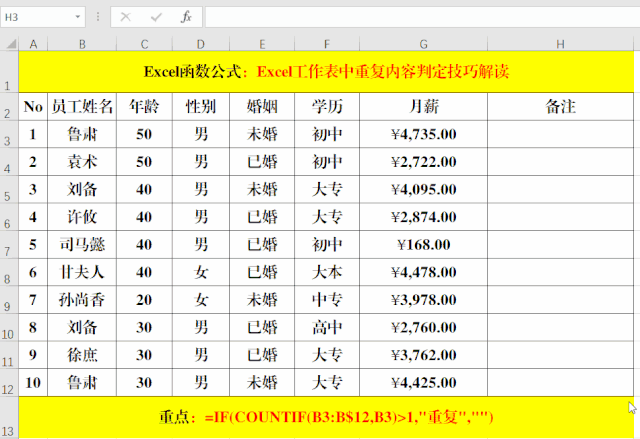The image size is (640, 439).
Task: Select row 3 header
Action: (9, 134)
